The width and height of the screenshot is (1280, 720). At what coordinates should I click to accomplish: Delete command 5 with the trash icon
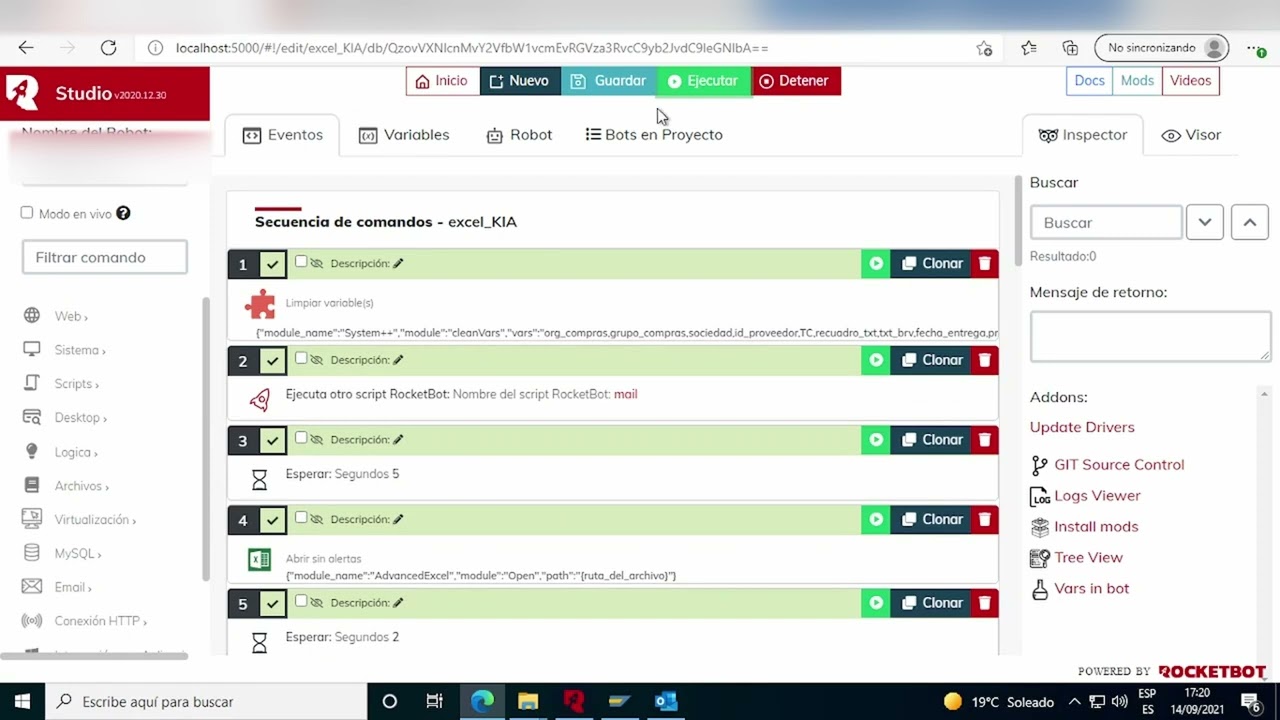pos(985,603)
